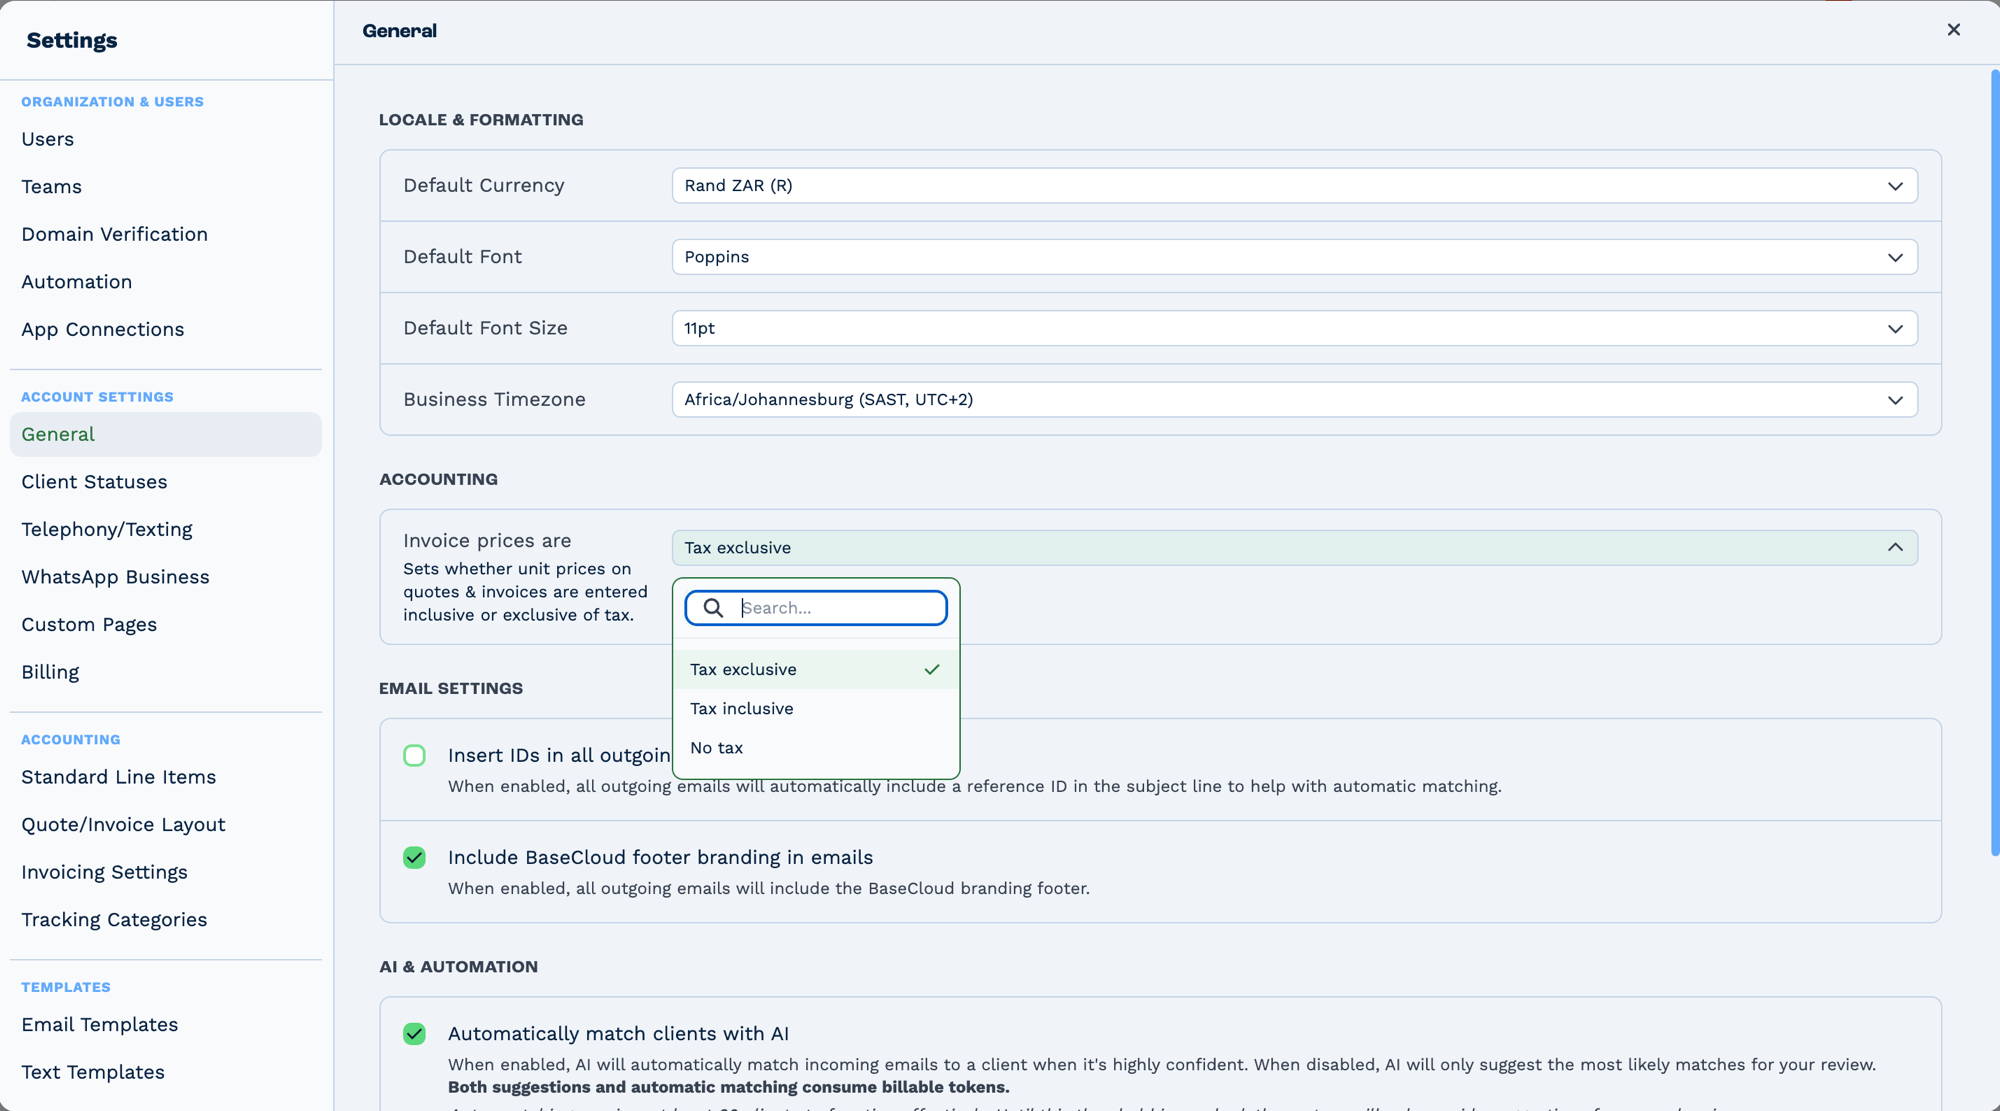Focus the Search field in the tax dropdown
The width and height of the screenshot is (2000, 1111).
(816, 608)
